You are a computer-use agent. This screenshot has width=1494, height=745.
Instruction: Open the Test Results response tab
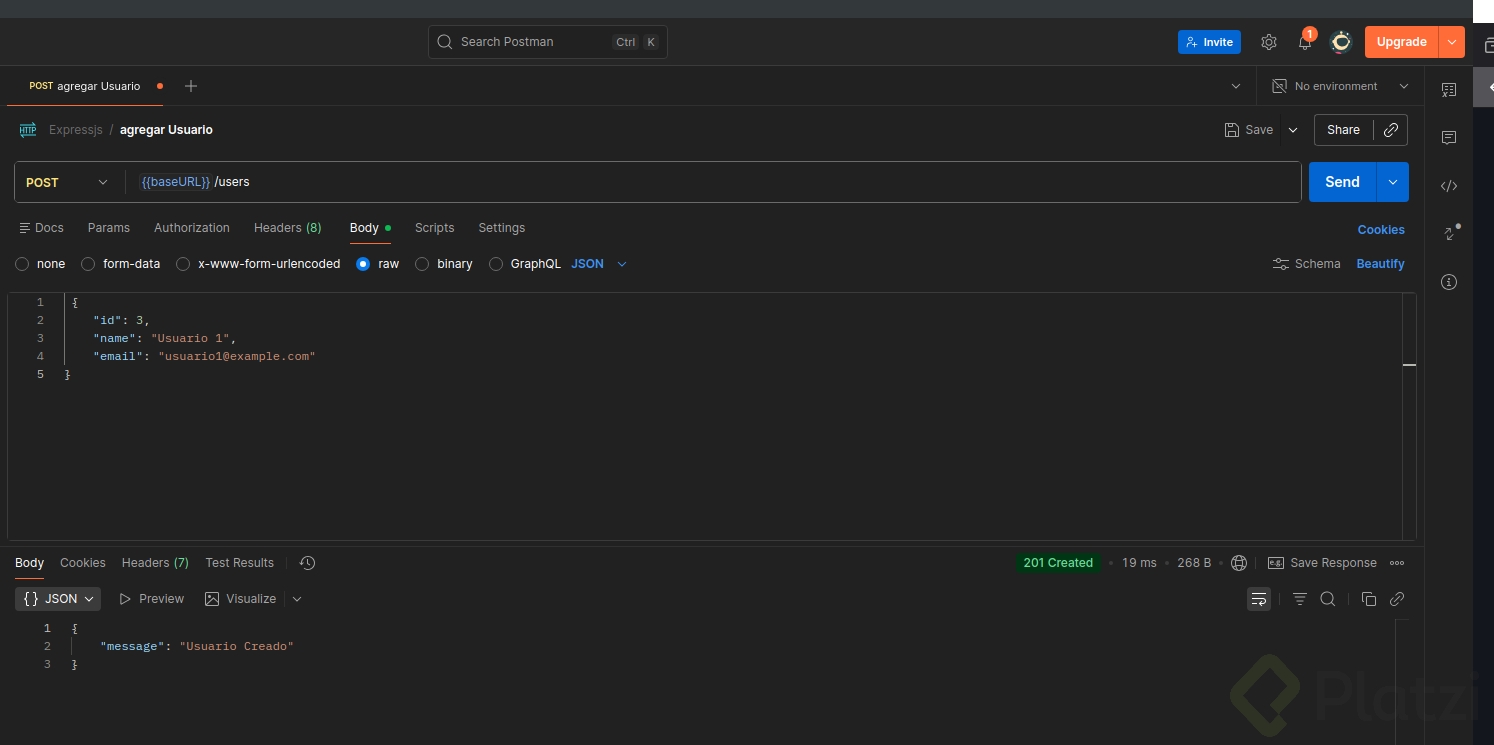(x=239, y=563)
